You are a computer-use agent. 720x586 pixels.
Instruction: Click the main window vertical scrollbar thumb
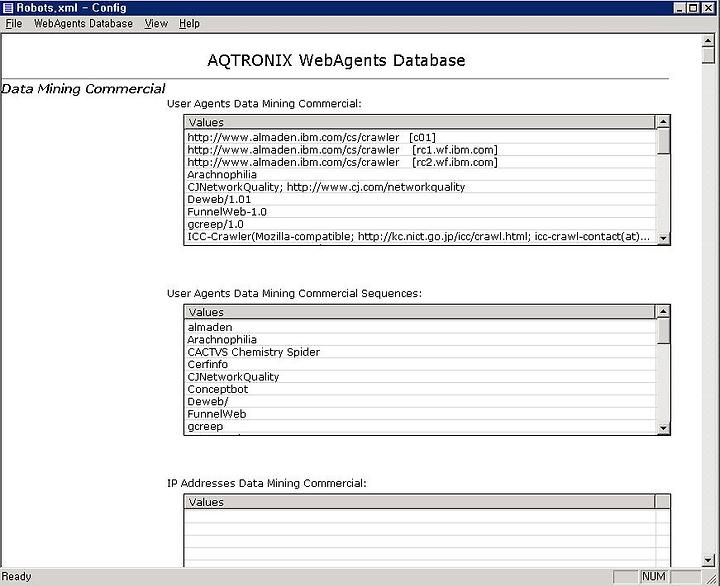pos(708,56)
